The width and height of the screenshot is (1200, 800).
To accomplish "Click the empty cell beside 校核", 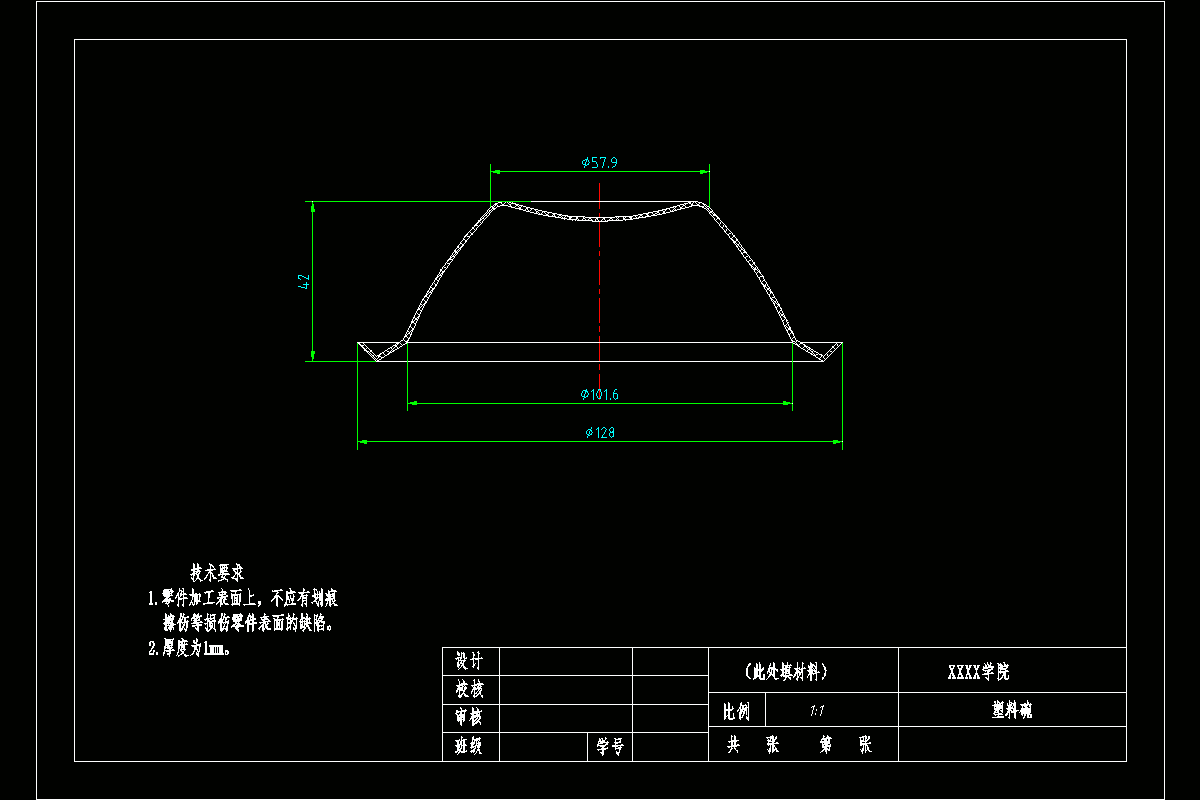I will 566,689.
